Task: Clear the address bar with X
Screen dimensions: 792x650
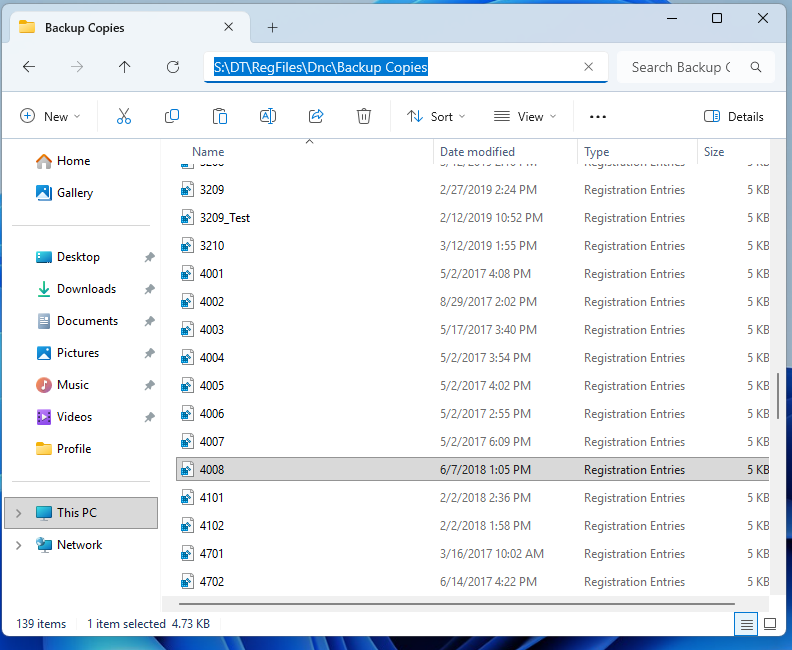Action: click(x=588, y=67)
